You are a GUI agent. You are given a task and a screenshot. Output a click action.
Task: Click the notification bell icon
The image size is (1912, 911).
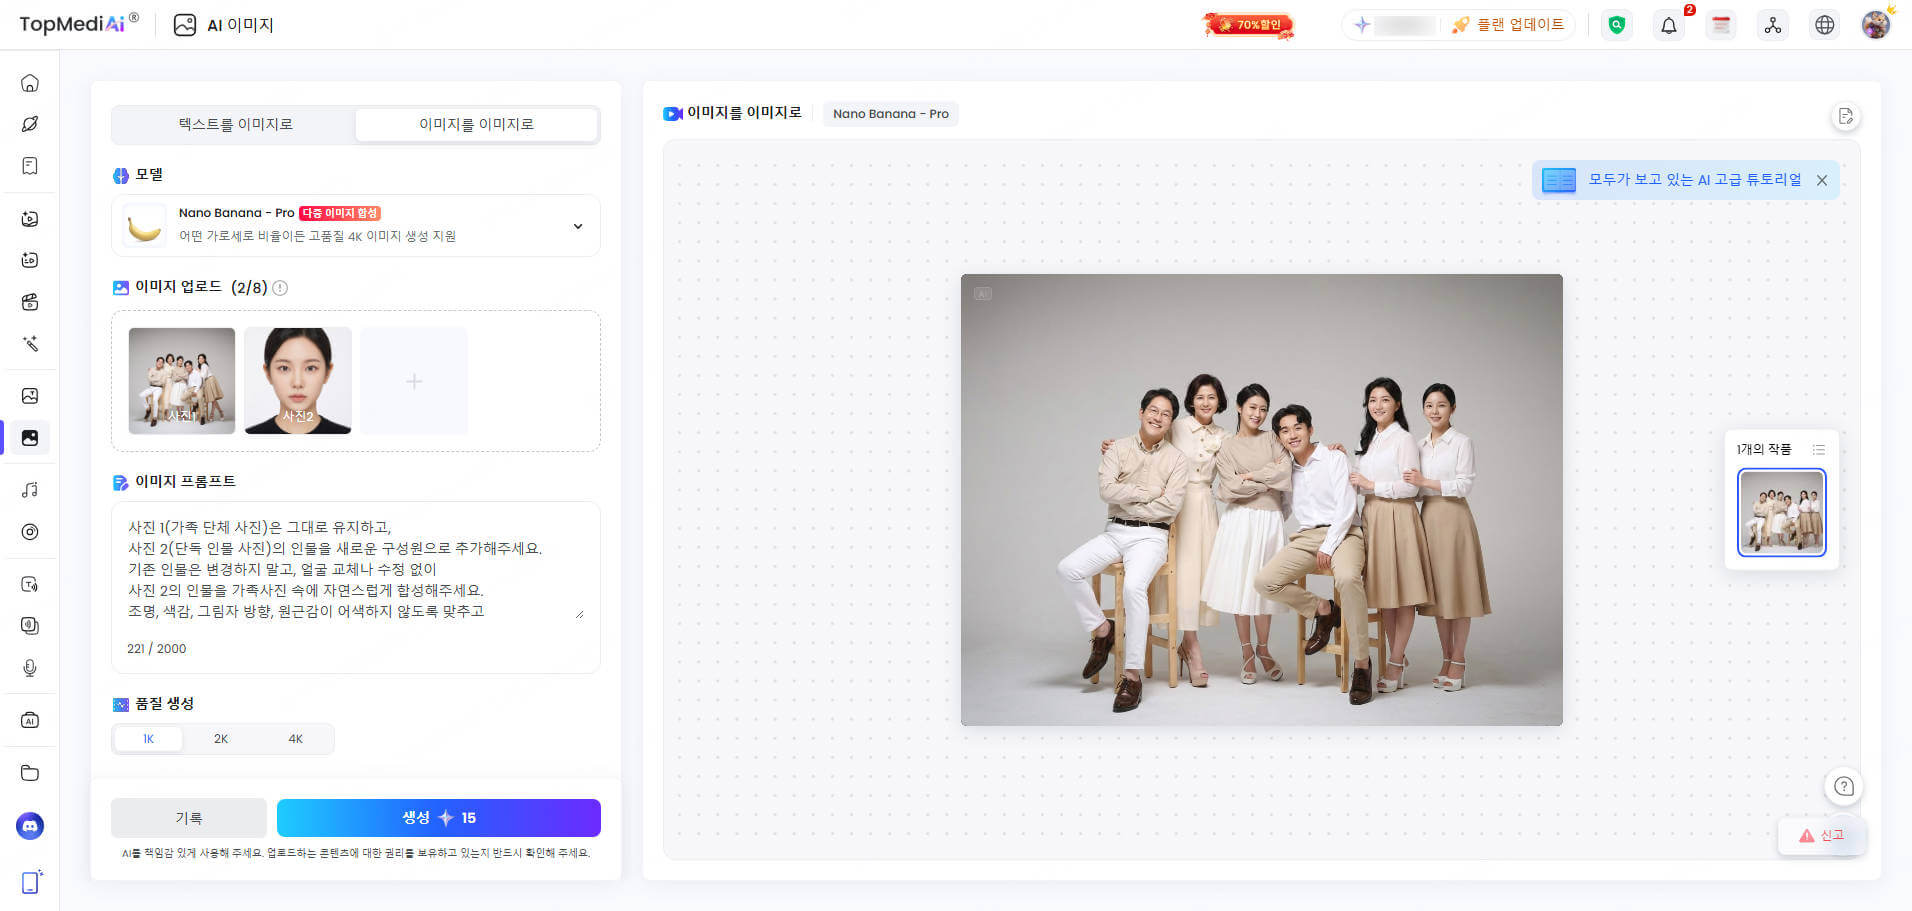tap(1668, 26)
